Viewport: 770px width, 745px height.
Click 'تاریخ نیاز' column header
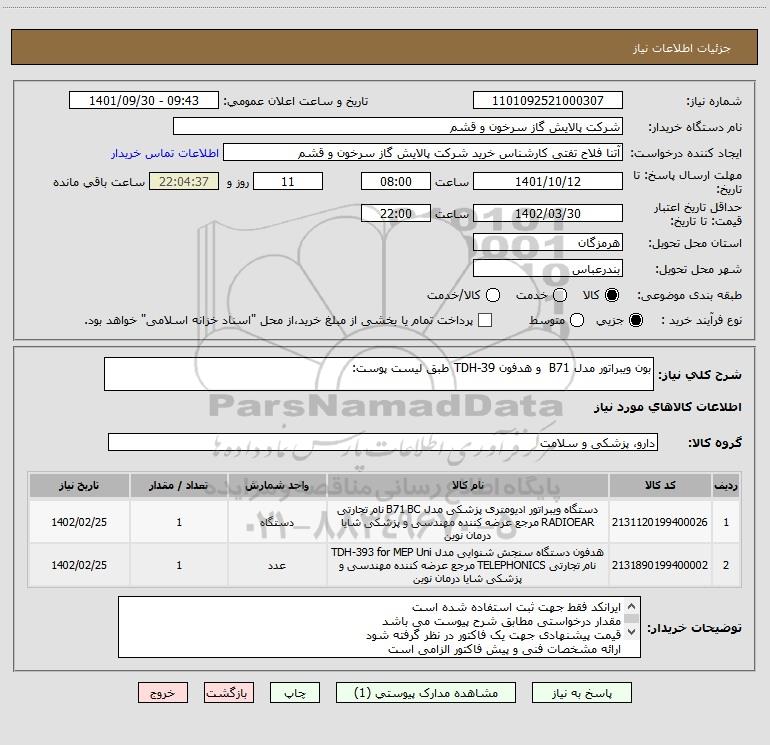(79, 485)
